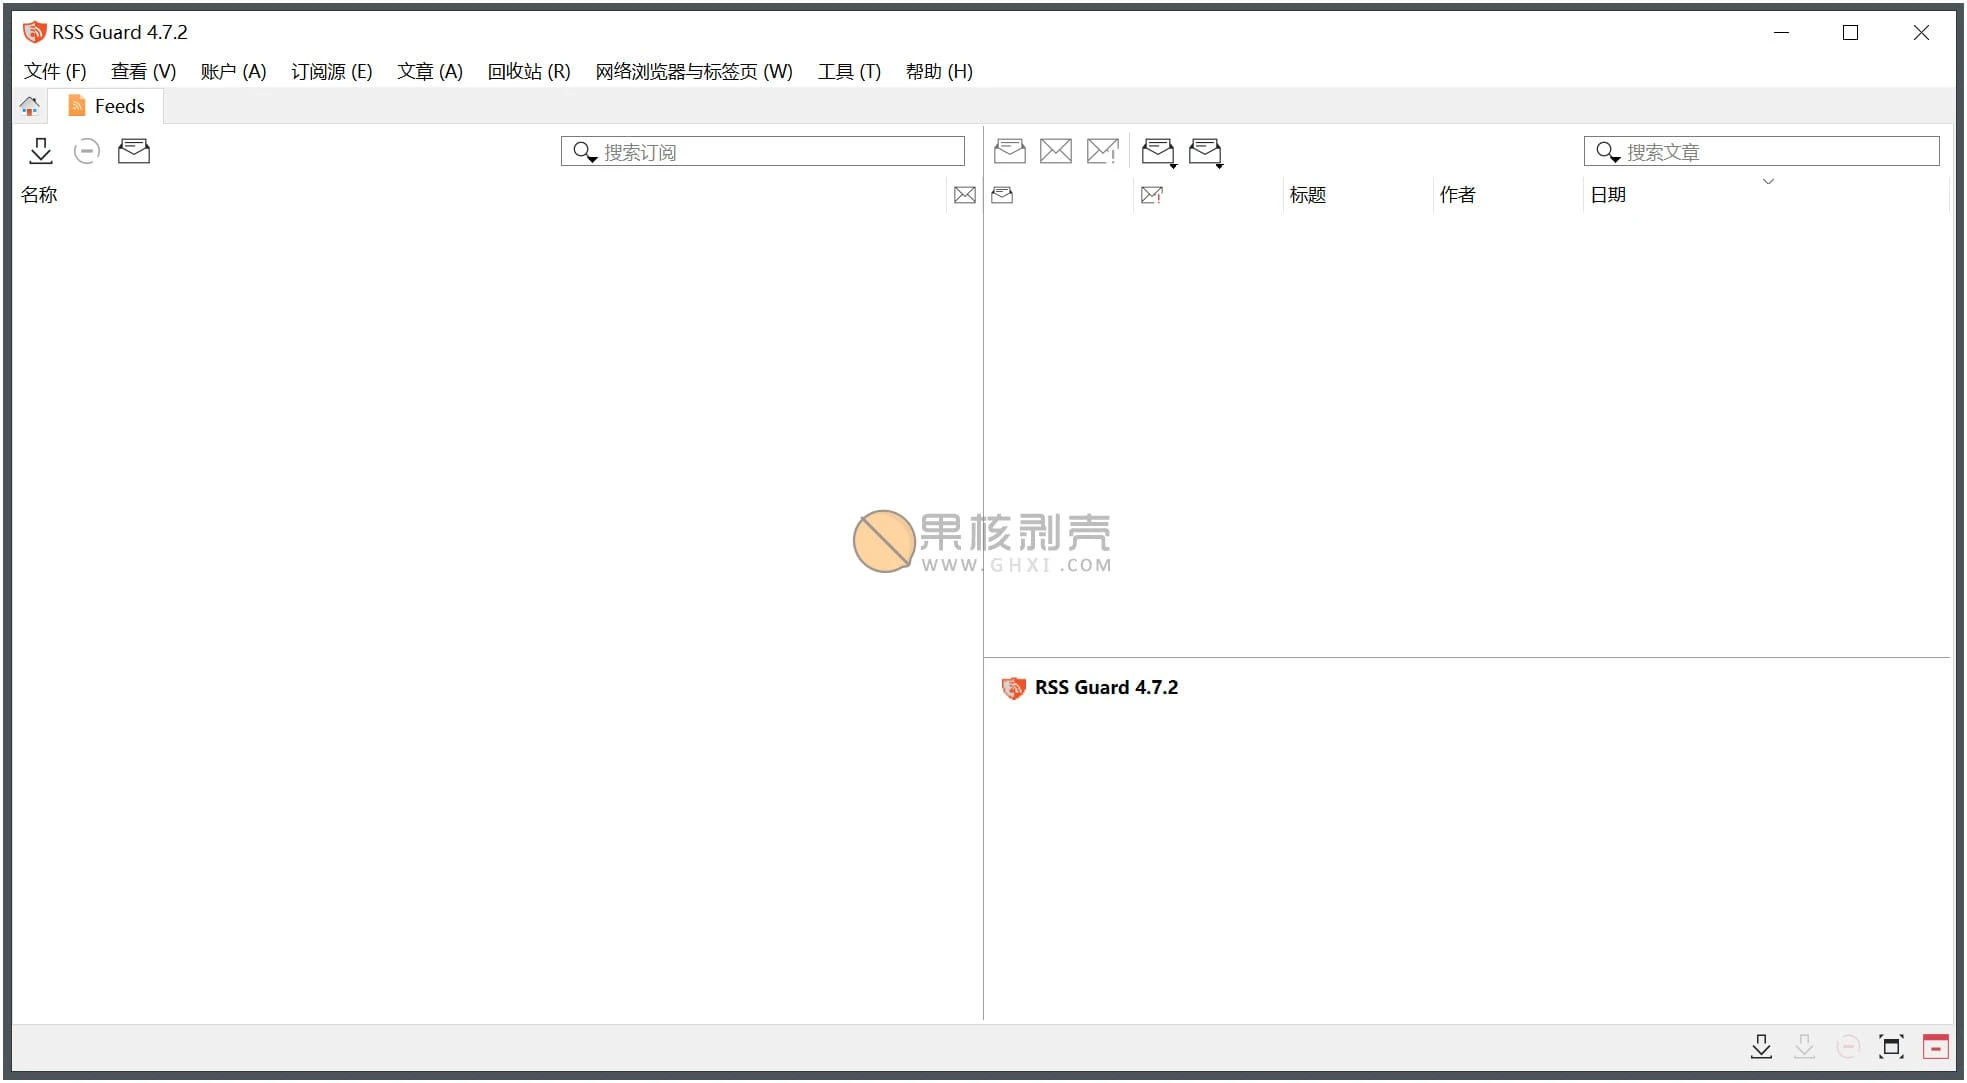
Task: Click the envelope with exclamation importance icon
Action: click(1102, 151)
